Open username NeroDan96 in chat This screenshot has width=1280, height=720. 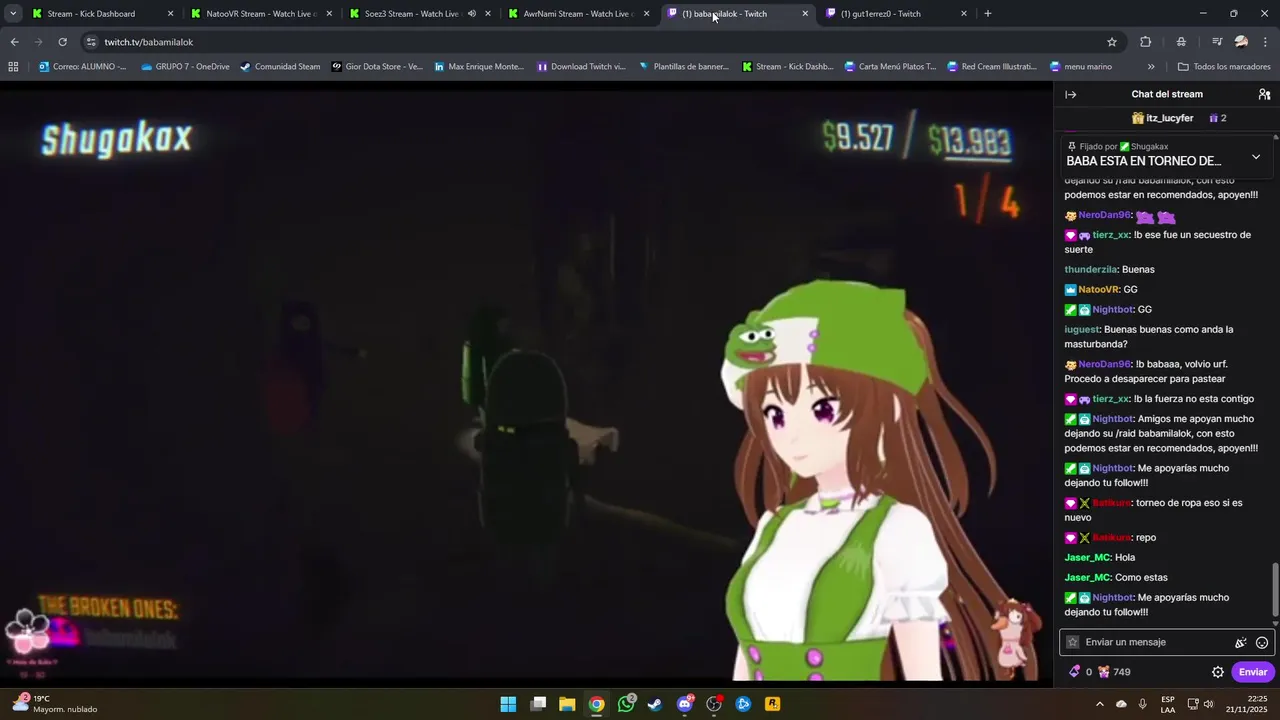(x=1104, y=215)
